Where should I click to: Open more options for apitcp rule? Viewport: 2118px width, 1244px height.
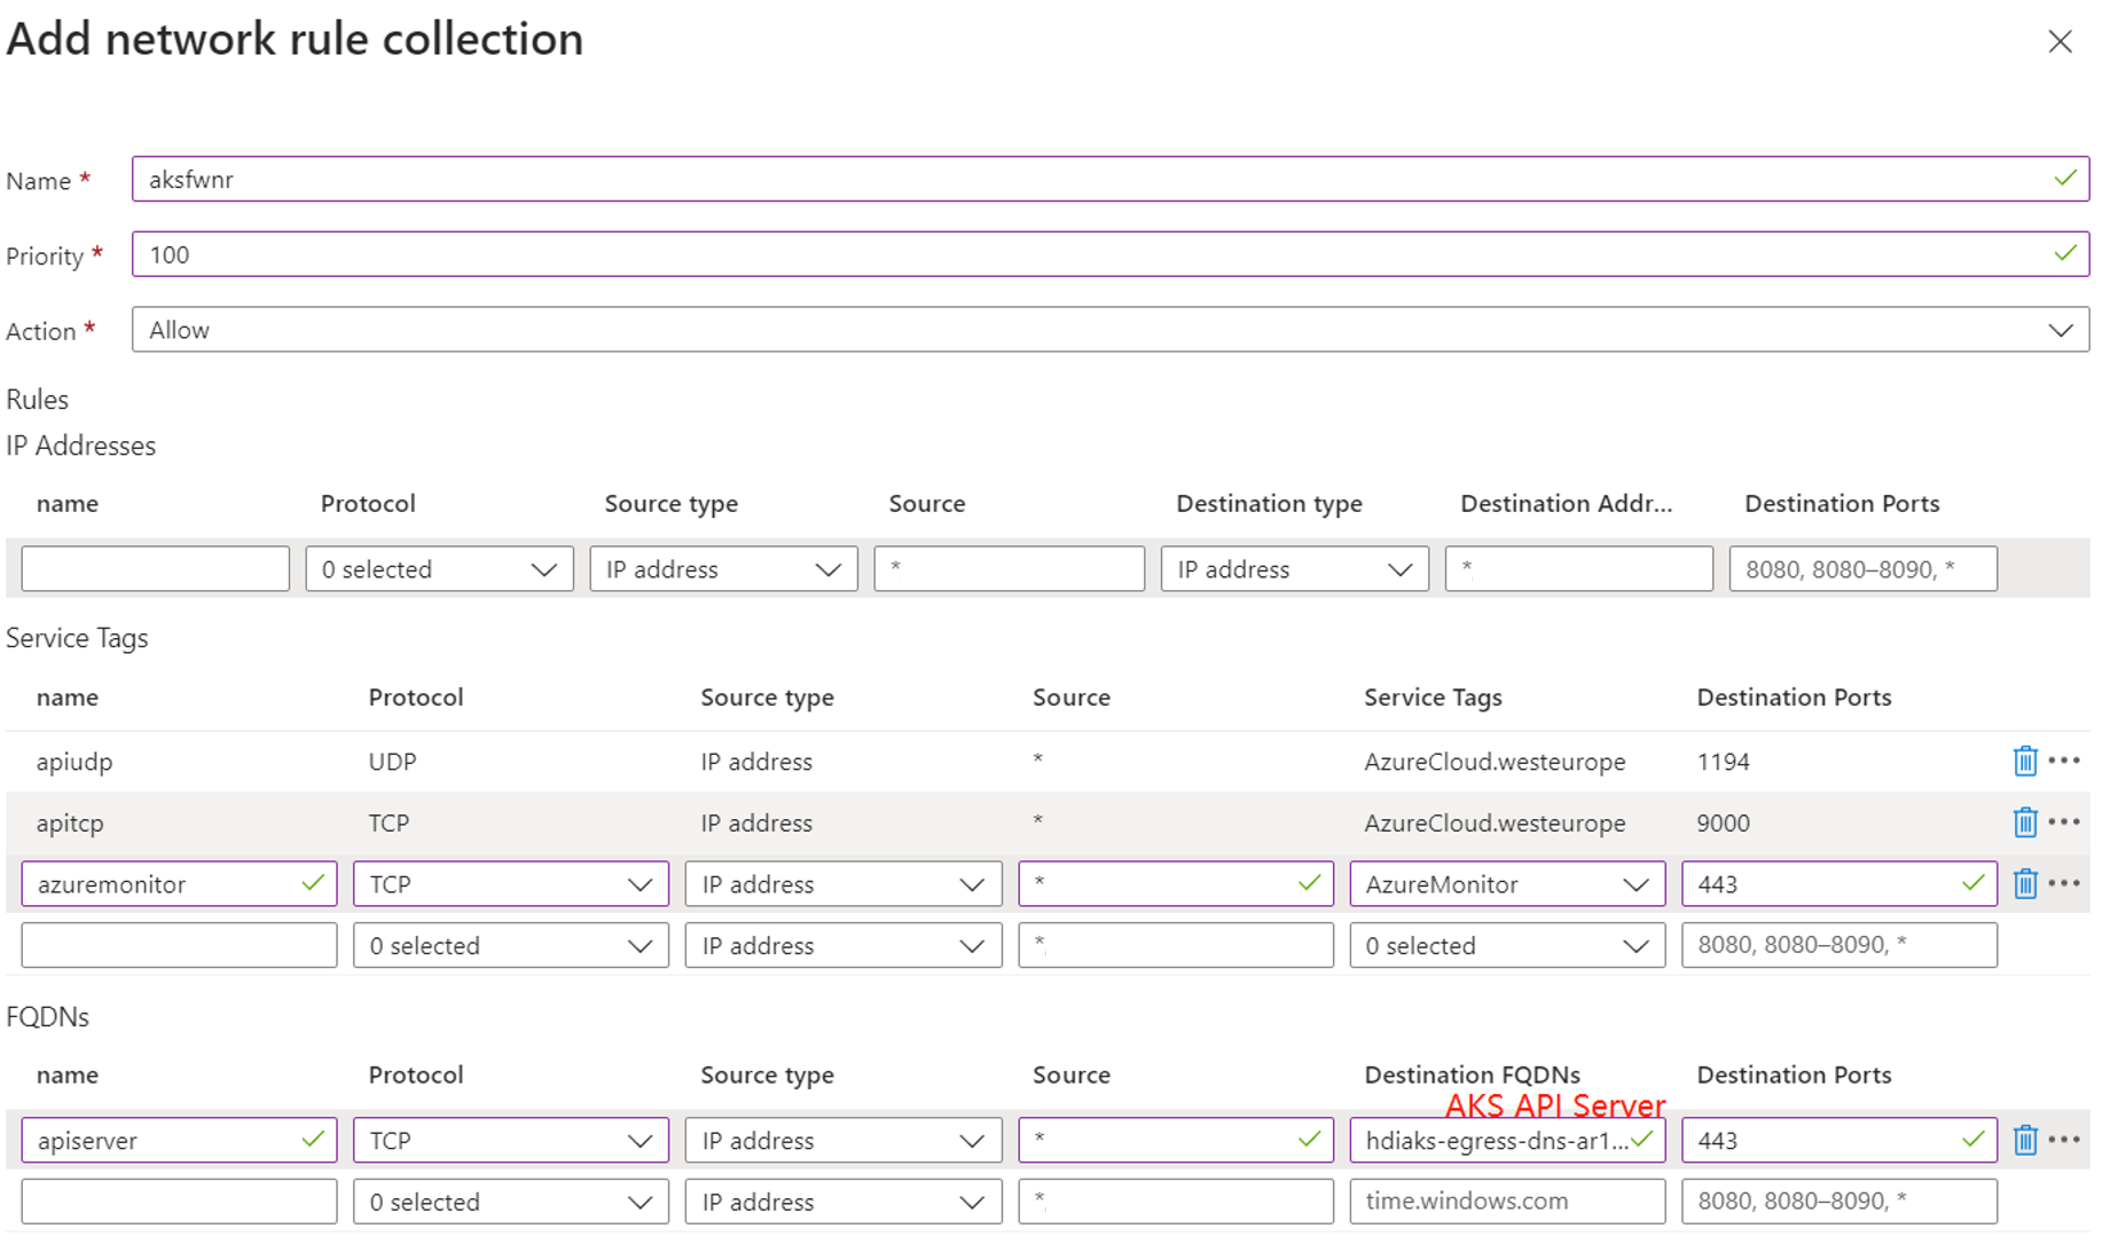[2064, 822]
